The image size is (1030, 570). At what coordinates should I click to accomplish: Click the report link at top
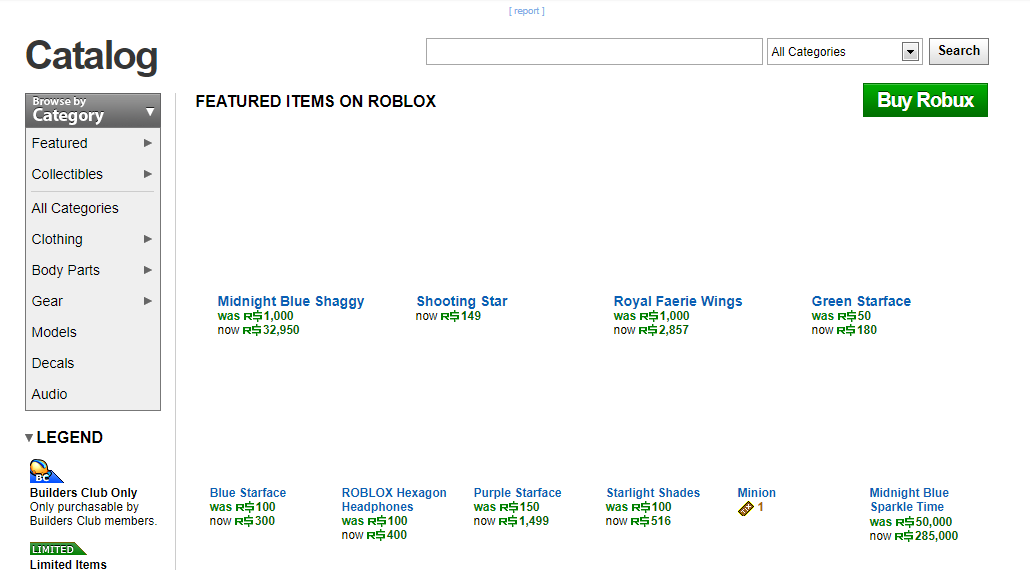[527, 11]
